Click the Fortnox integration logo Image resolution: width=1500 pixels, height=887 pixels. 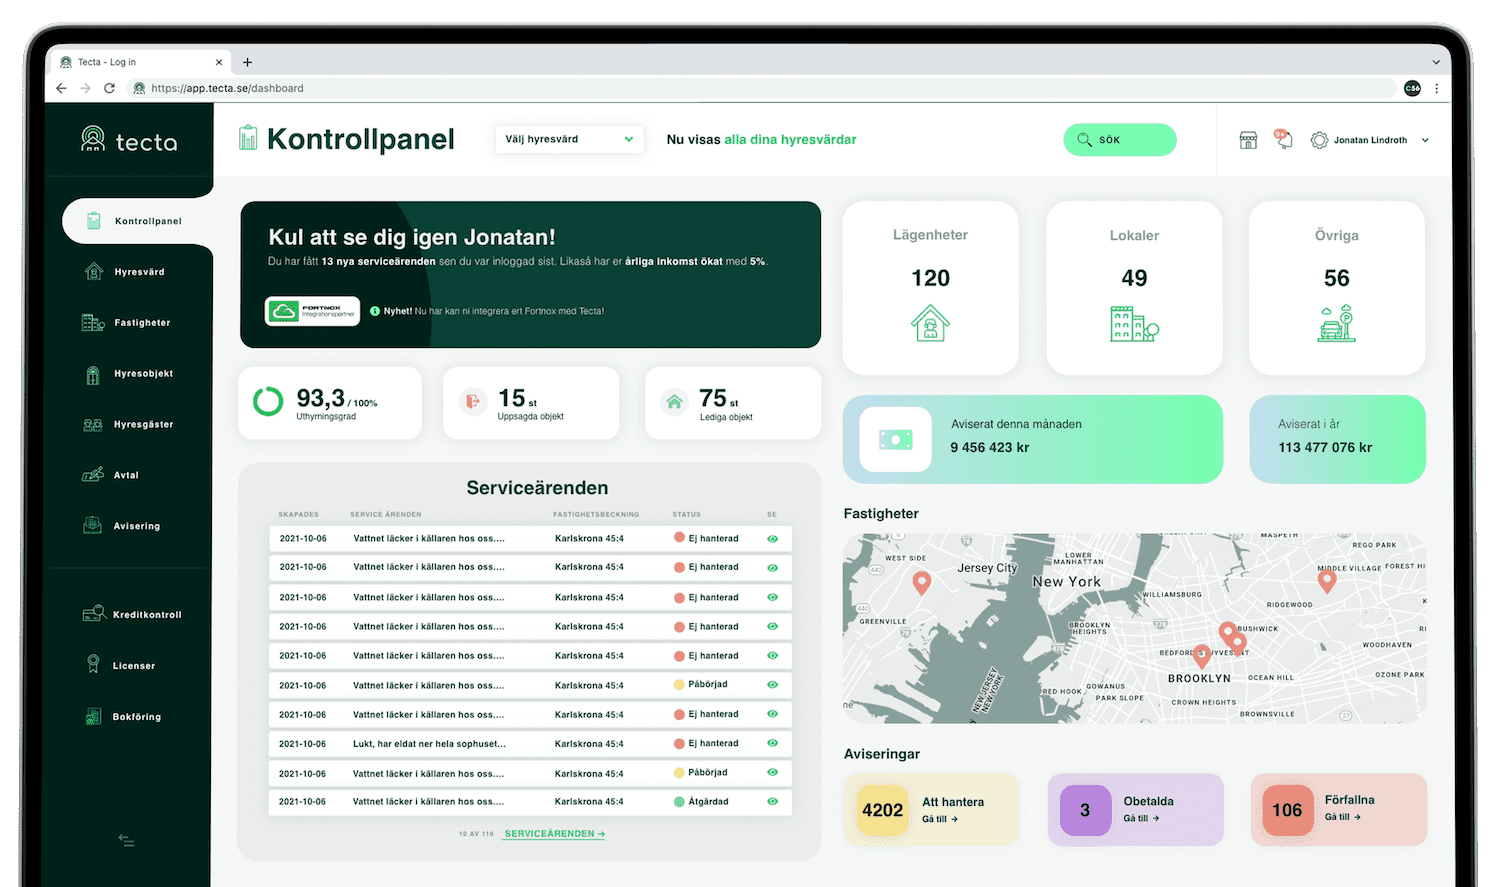pyautogui.click(x=312, y=311)
